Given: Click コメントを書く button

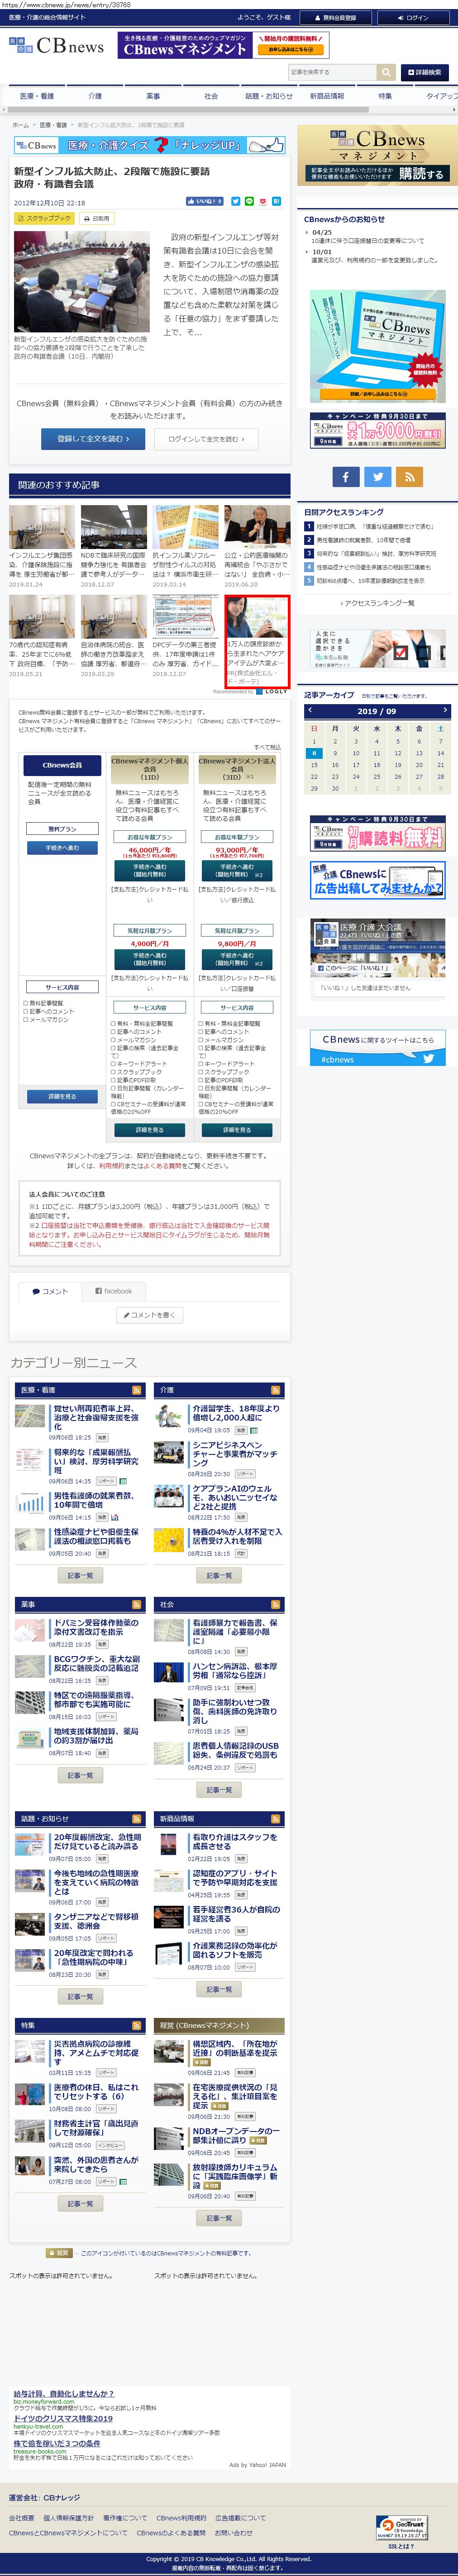Looking at the screenshot, I should [150, 1315].
